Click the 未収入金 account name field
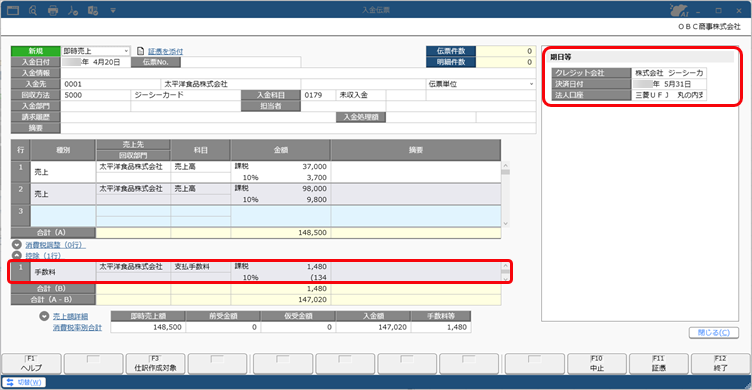 click(x=361, y=95)
